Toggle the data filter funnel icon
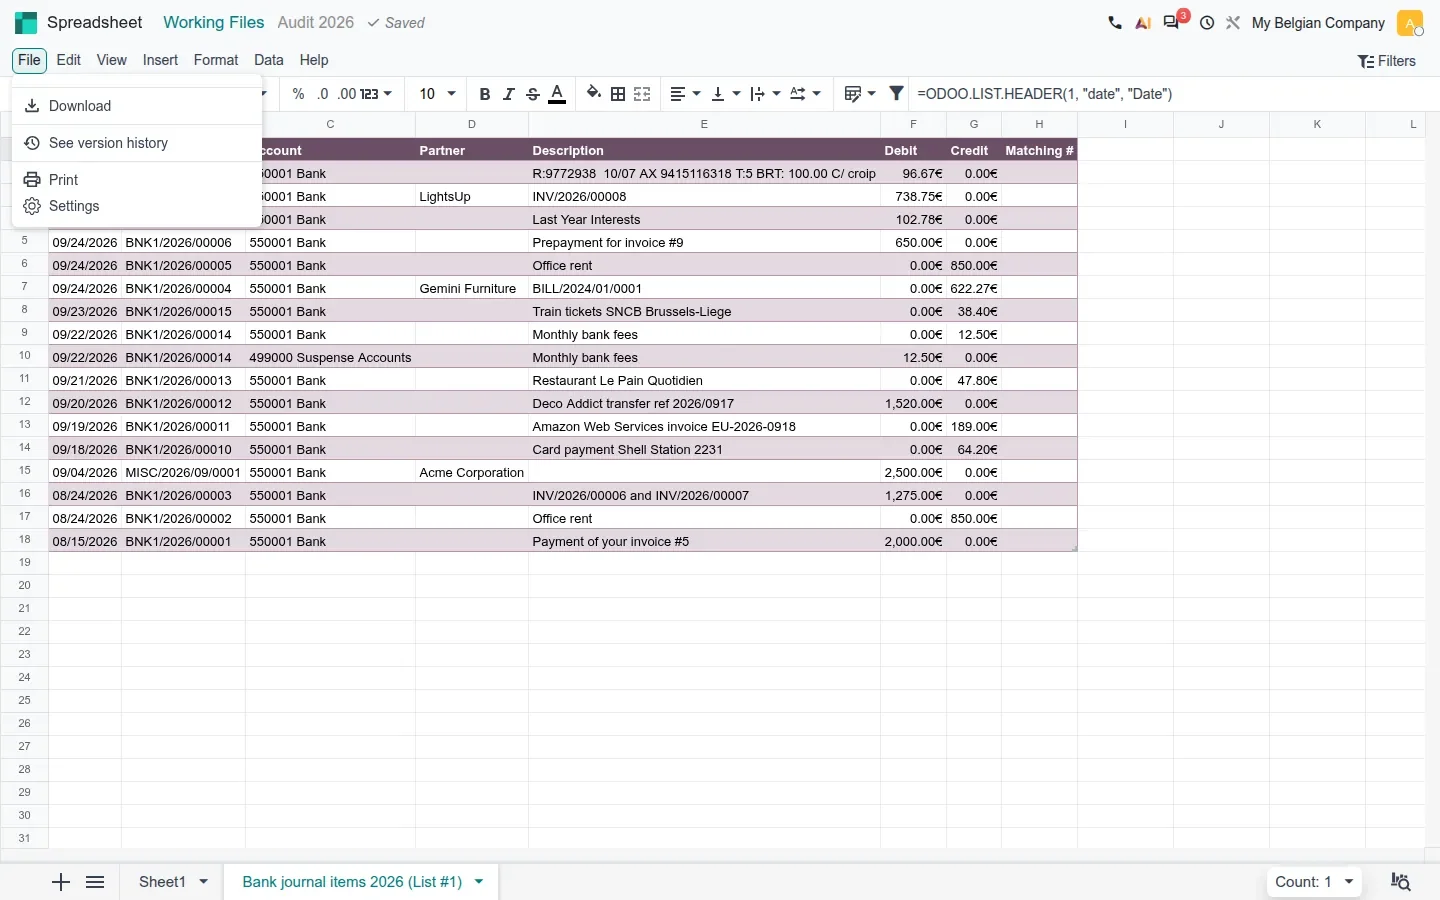1440x900 pixels. (897, 94)
